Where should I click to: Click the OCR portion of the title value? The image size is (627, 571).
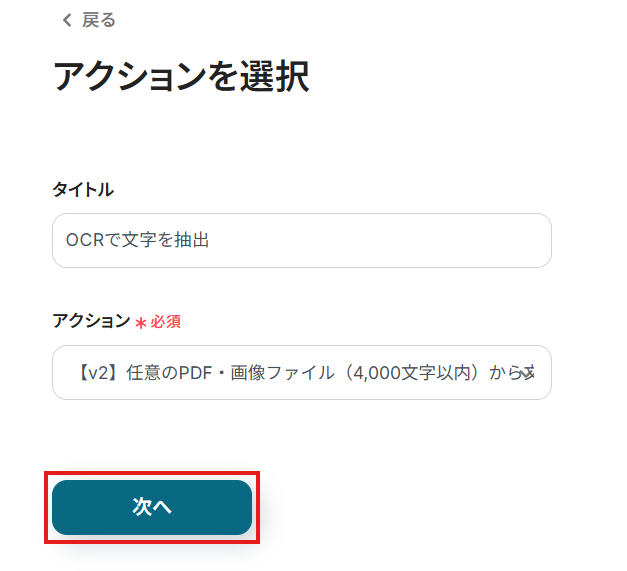pyautogui.click(x=85, y=240)
